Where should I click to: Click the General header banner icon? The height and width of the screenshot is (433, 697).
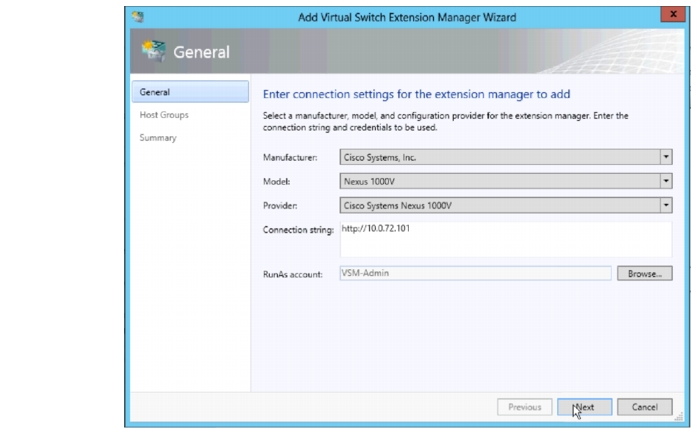[153, 51]
